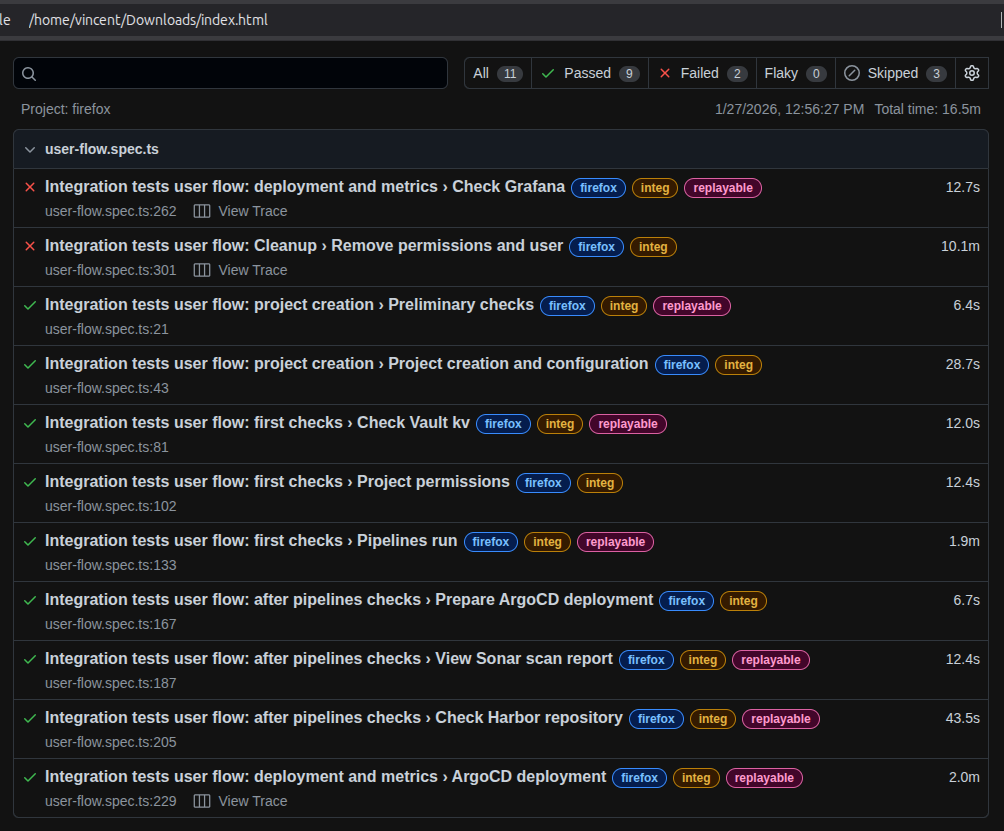This screenshot has width=1004, height=831.
Task: Click trace icon for Check Grafana test
Action: (x=202, y=212)
